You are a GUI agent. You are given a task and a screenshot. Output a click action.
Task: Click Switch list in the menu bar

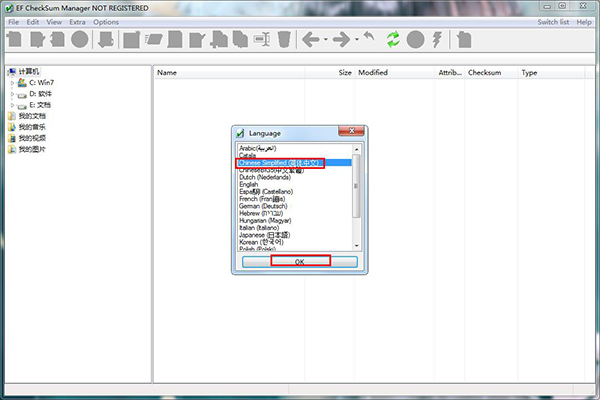pos(550,21)
